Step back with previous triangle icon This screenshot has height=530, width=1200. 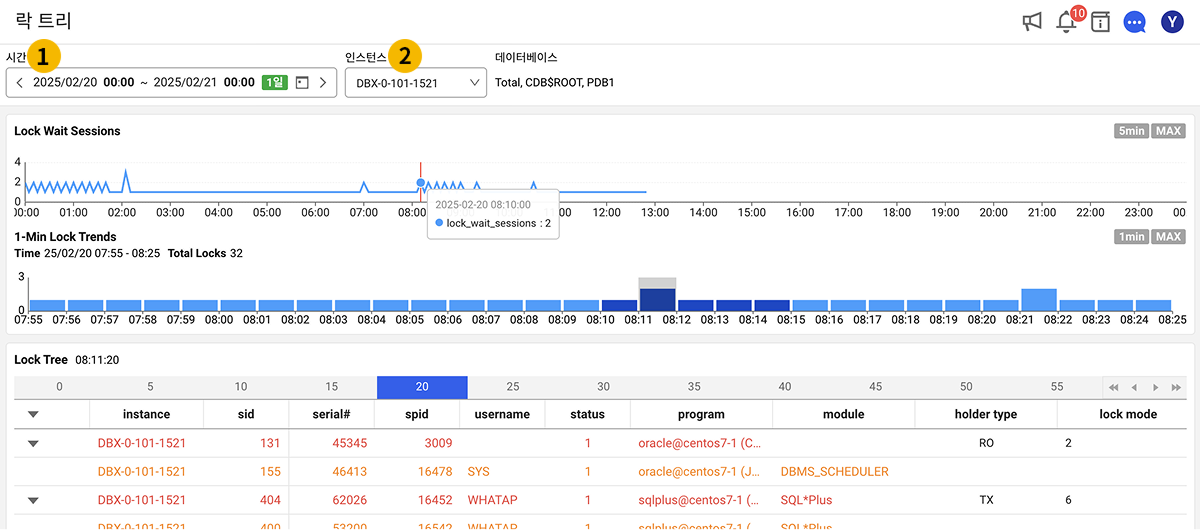(x=1134, y=387)
